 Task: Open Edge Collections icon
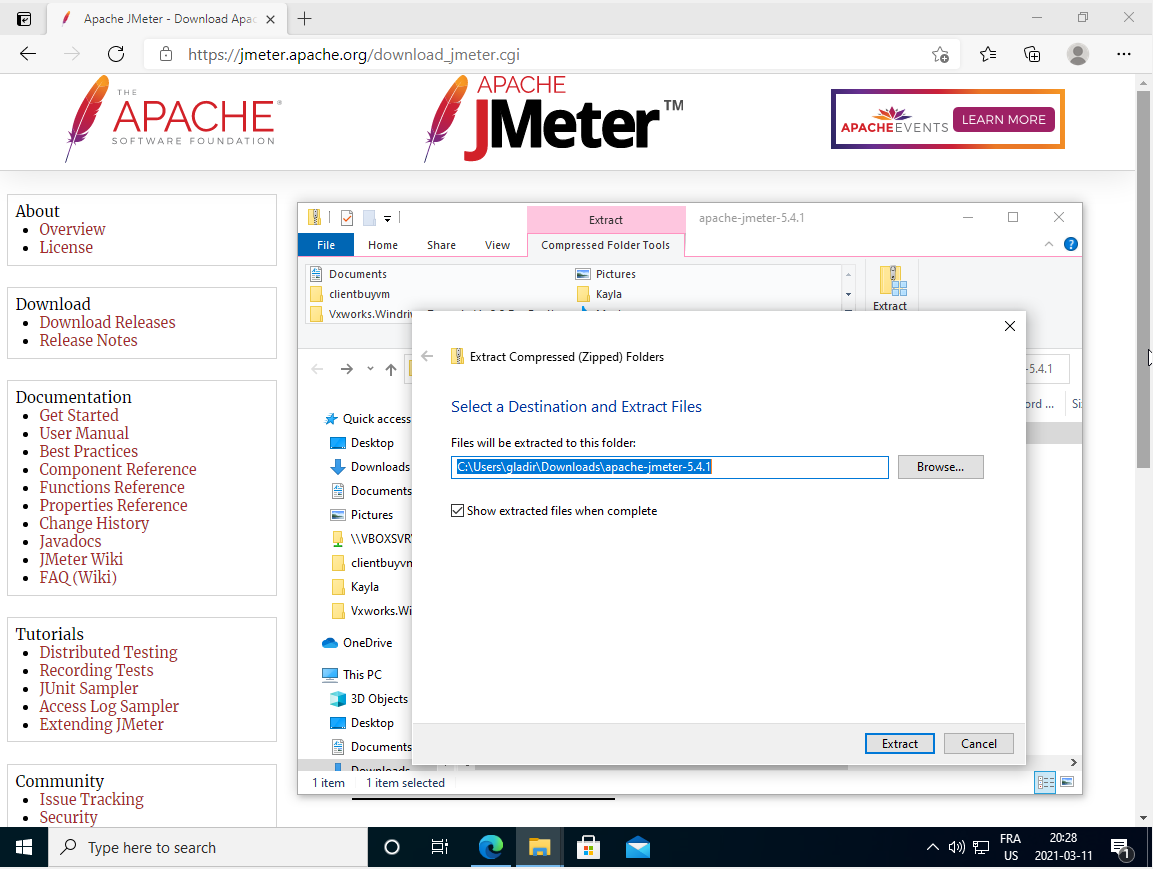coord(1032,54)
